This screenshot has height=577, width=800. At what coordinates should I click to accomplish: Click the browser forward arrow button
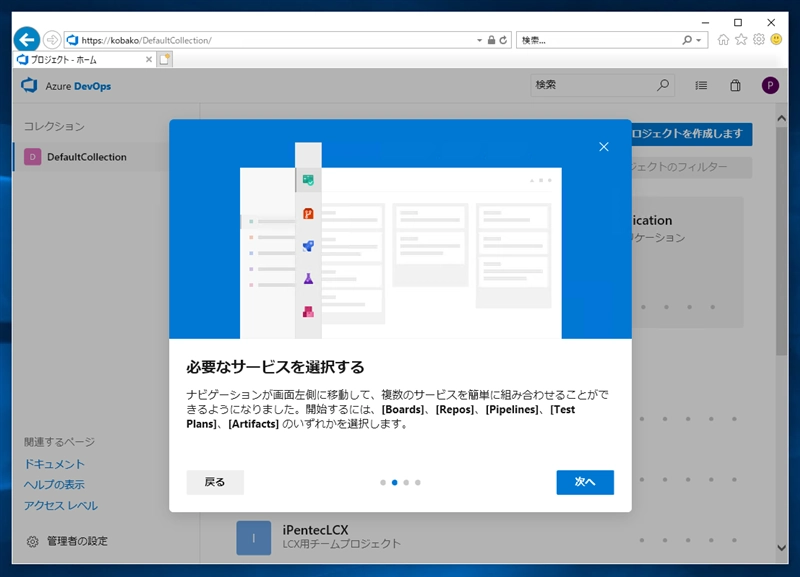coord(52,39)
